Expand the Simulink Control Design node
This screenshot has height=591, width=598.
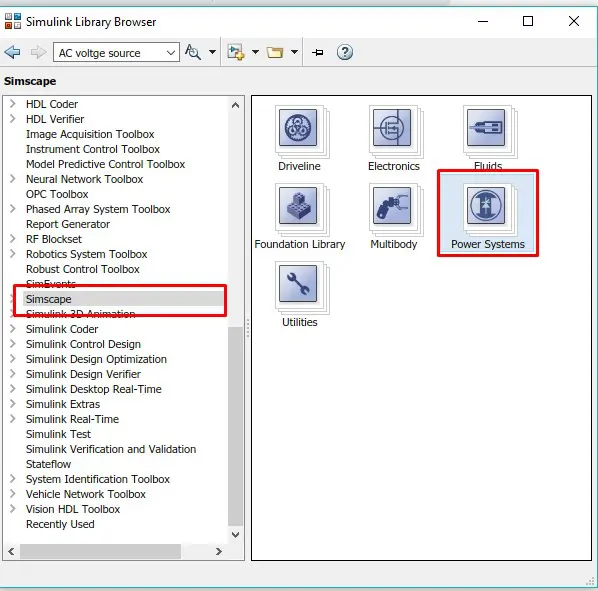click(13, 344)
